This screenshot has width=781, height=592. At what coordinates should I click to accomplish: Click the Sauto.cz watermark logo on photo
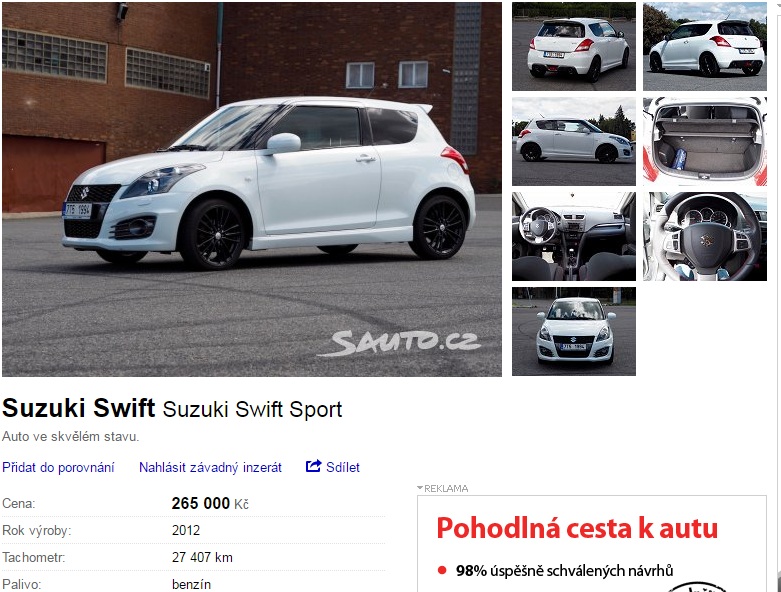click(x=399, y=344)
